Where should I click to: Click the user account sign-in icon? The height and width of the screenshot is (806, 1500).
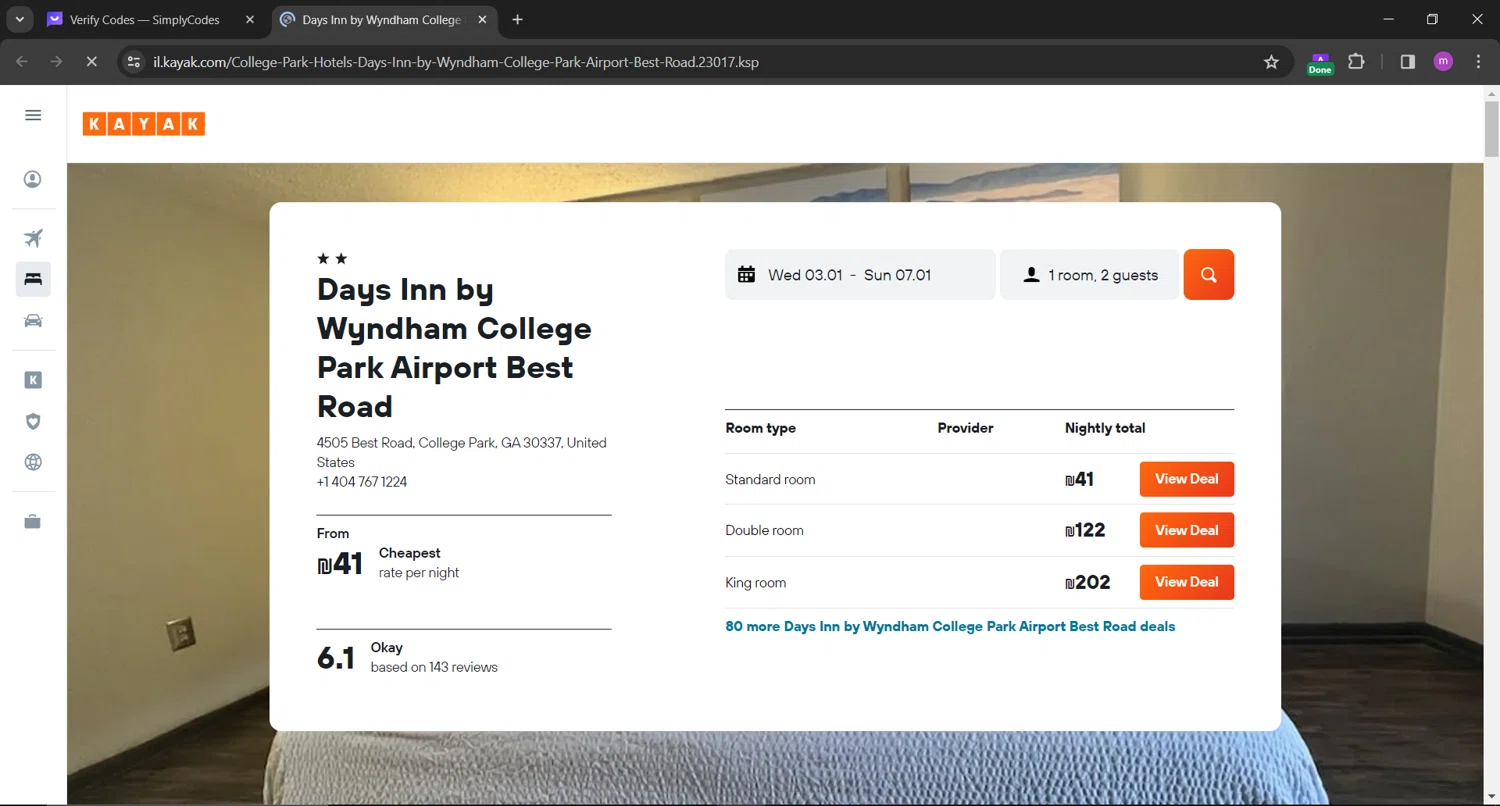pyautogui.click(x=33, y=179)
